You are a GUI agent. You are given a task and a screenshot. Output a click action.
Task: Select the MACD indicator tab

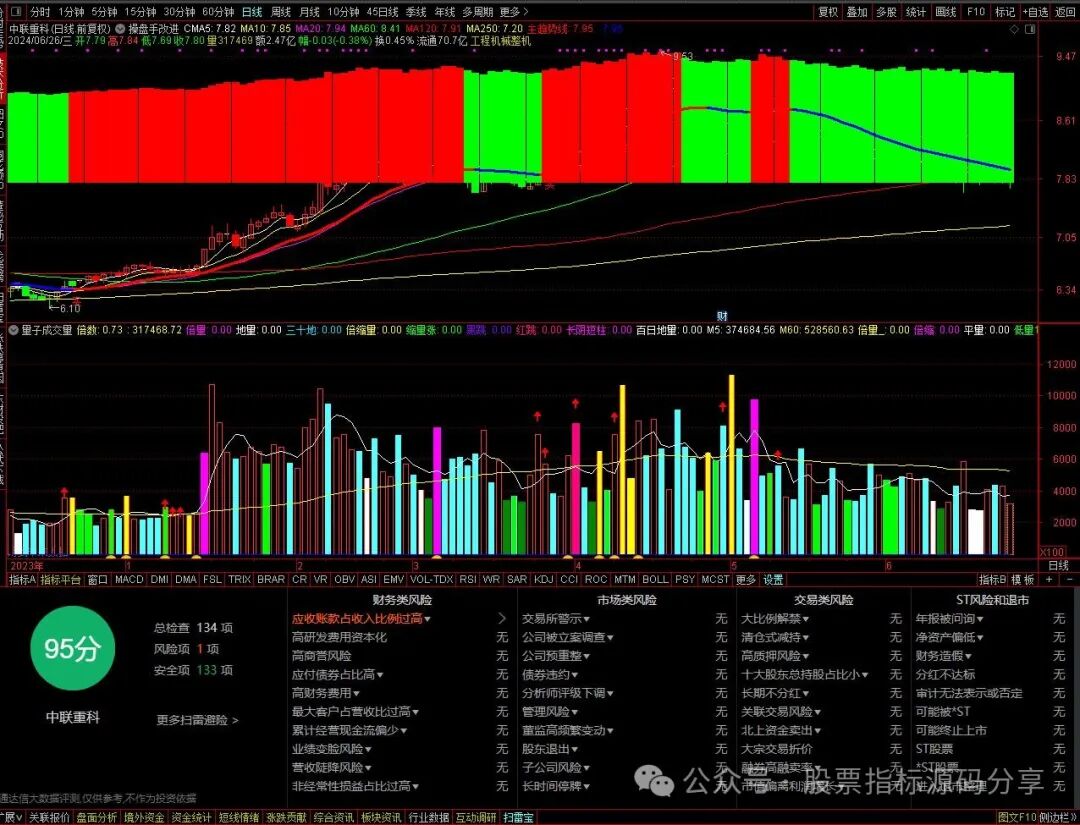pyautogui.click(x=129, y=580)
